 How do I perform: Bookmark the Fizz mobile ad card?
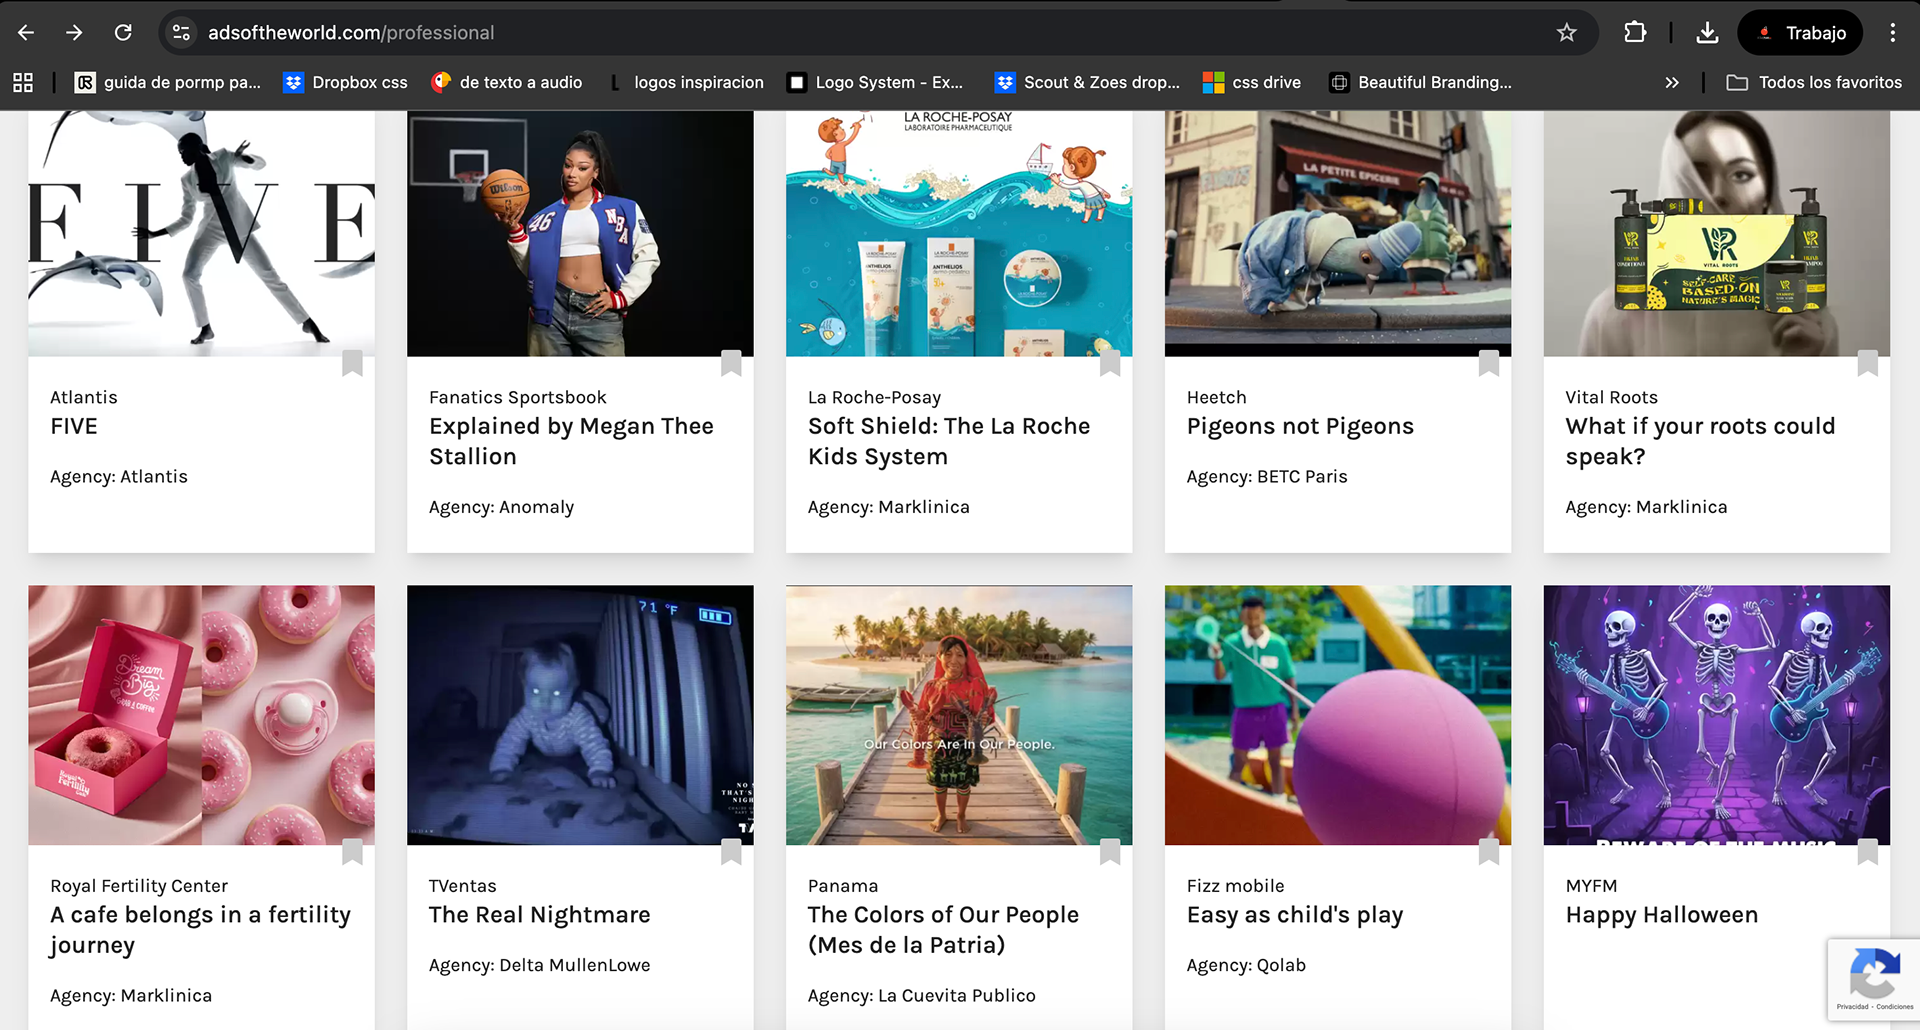(x=1489, y=852)
